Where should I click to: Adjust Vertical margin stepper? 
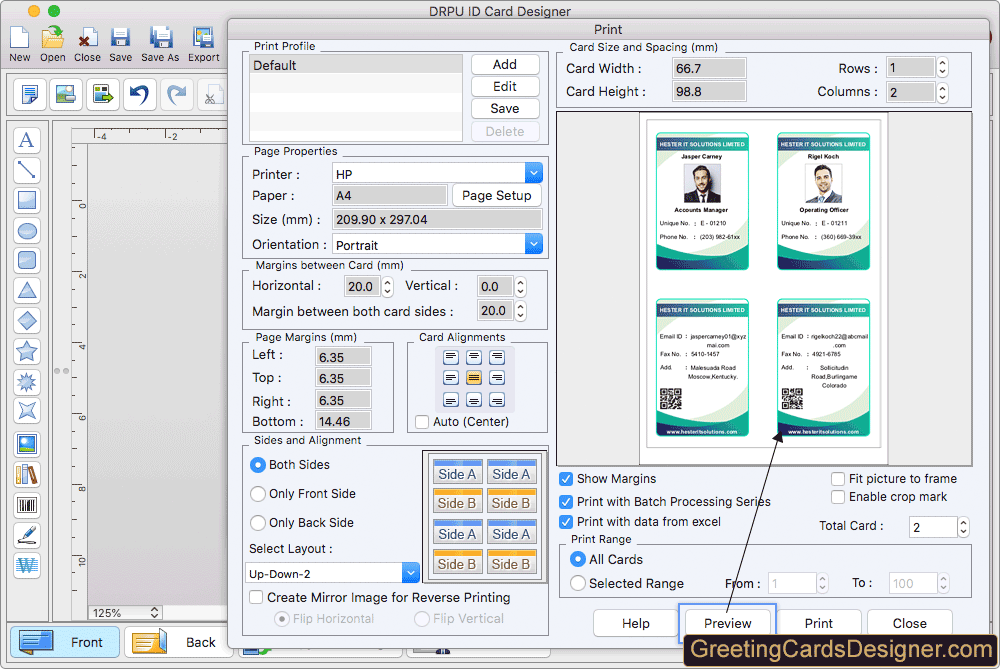click(520, 287)
